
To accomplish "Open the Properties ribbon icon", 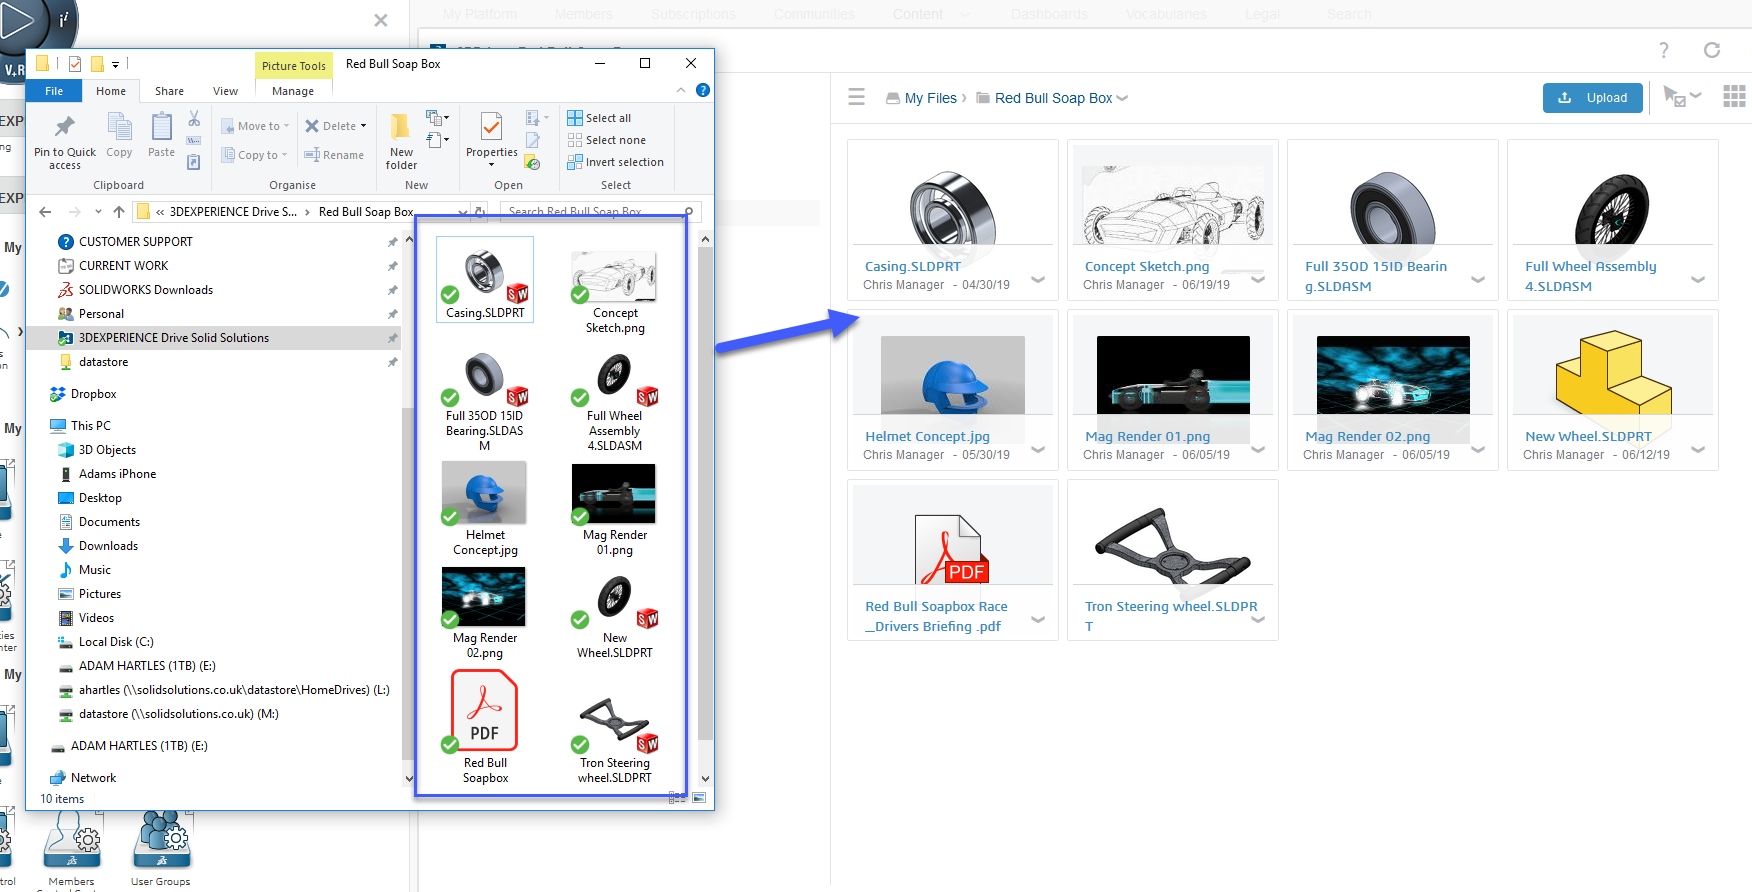I will (491, 128).
